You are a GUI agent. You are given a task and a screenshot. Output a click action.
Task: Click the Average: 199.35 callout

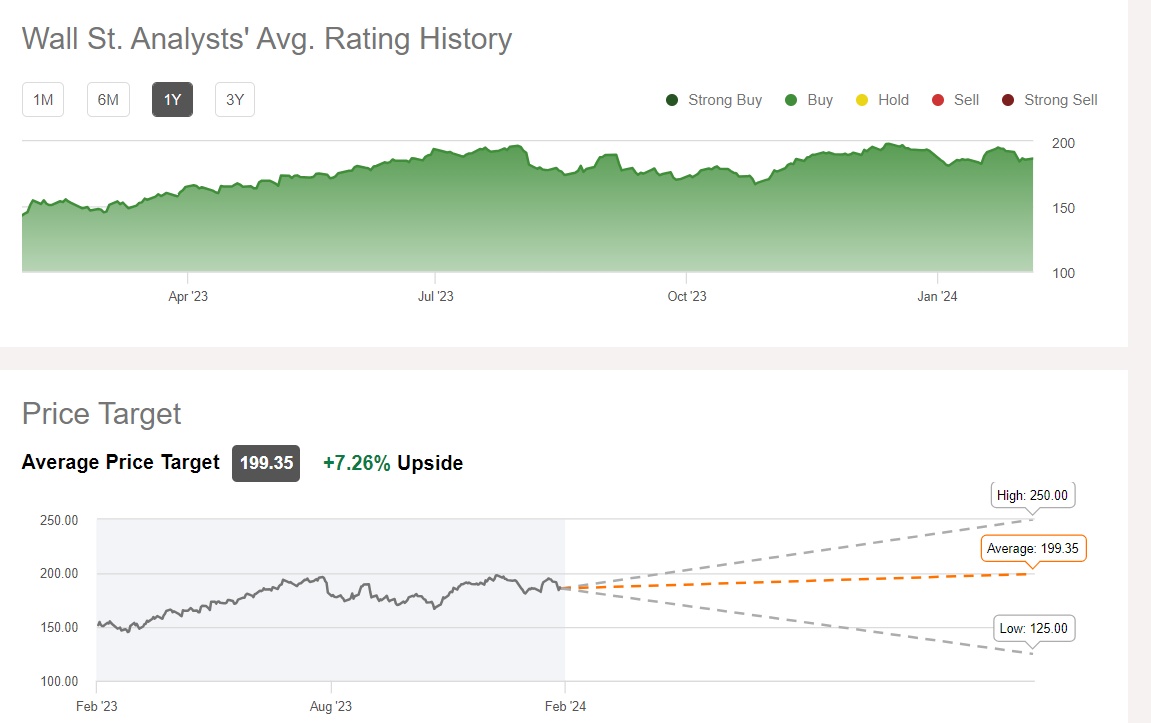coord(1034,549)
